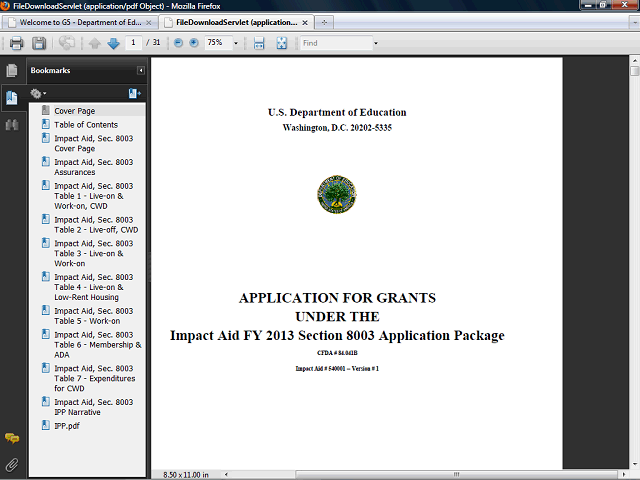Click the page number input field
This screenshot has width=640, height=480.
pyautogui.click(x=133, y=43)
